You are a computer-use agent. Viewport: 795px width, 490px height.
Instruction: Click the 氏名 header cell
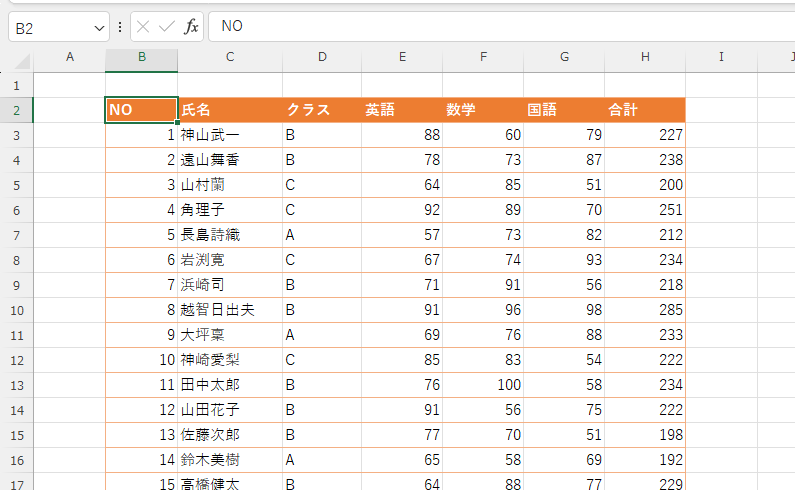coord(230,110)
